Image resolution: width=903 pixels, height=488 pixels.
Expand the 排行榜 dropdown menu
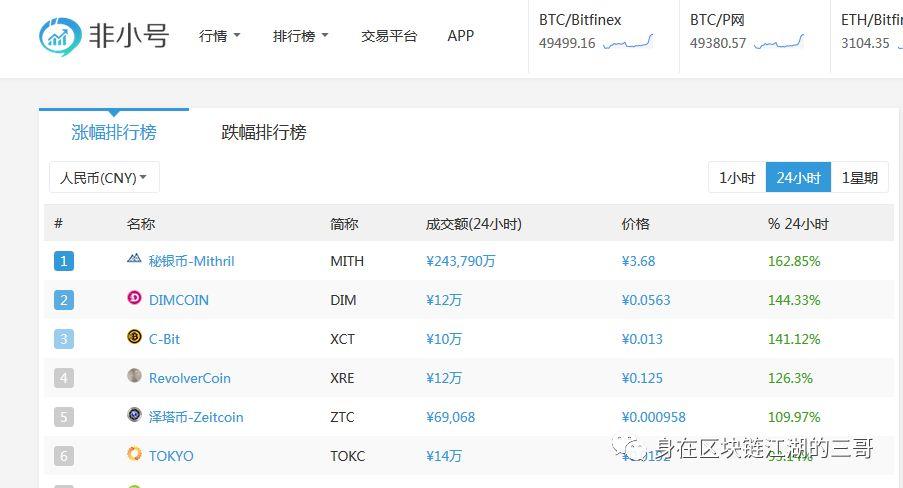301,36
